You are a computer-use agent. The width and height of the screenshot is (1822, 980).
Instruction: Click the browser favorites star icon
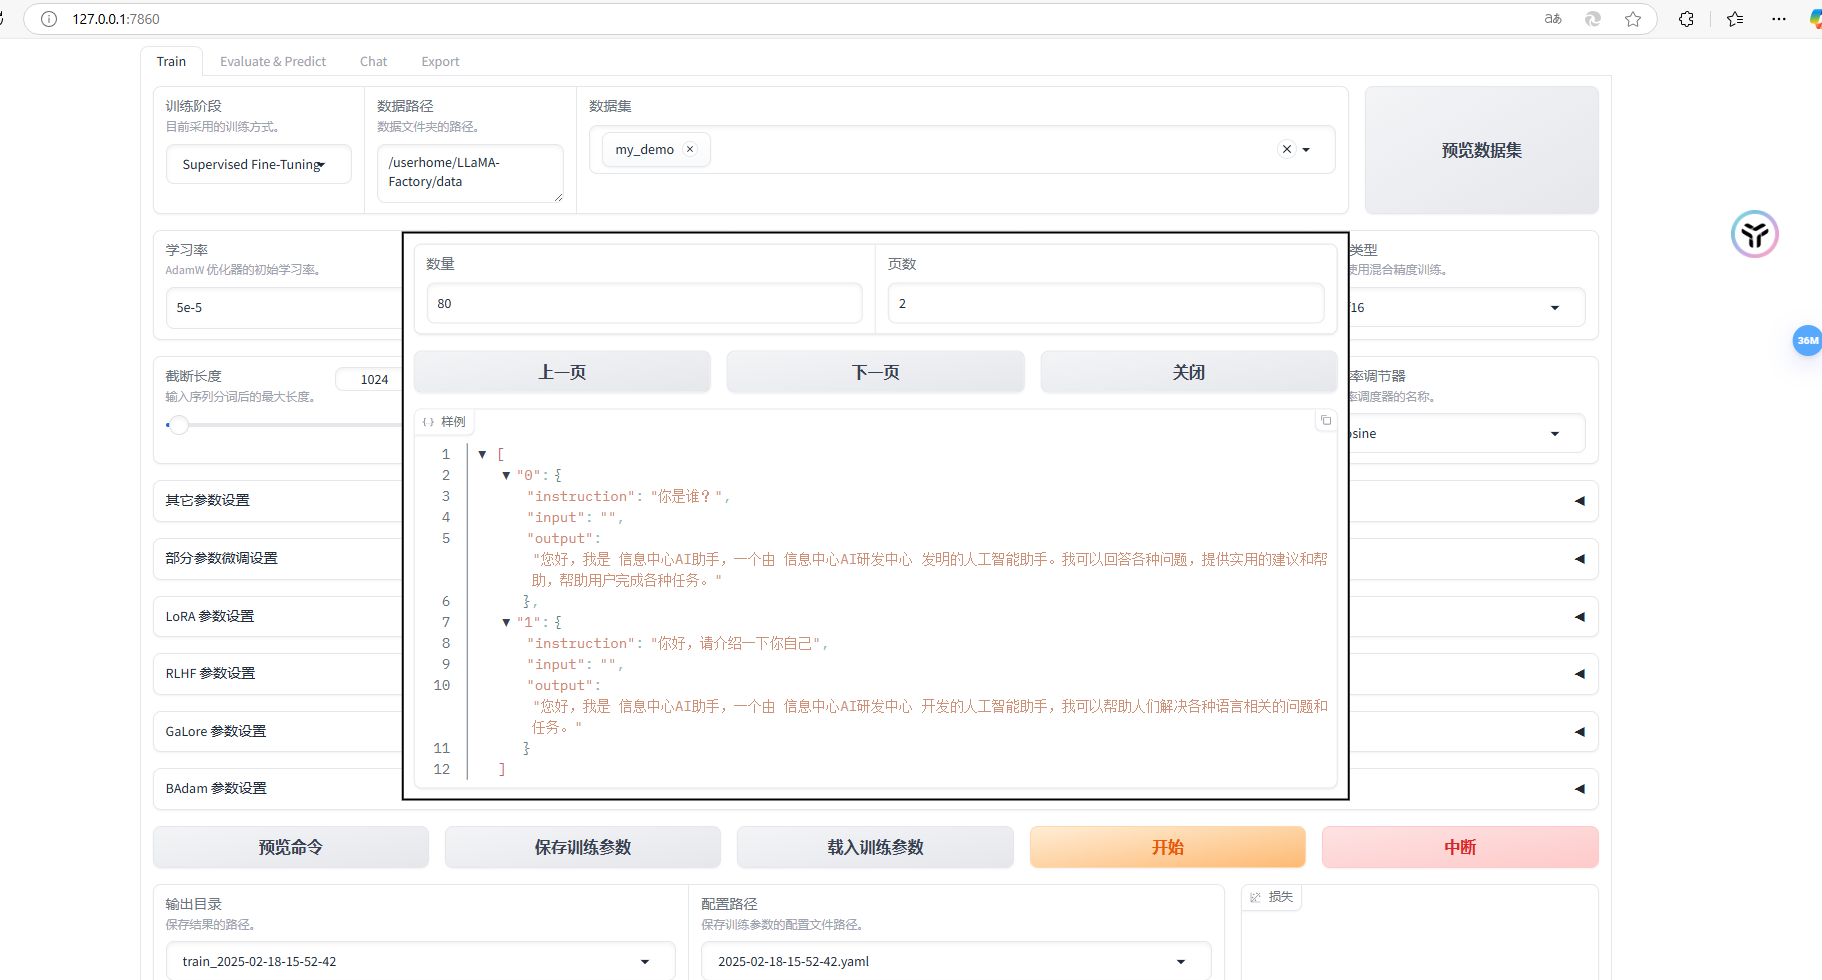1633,19
